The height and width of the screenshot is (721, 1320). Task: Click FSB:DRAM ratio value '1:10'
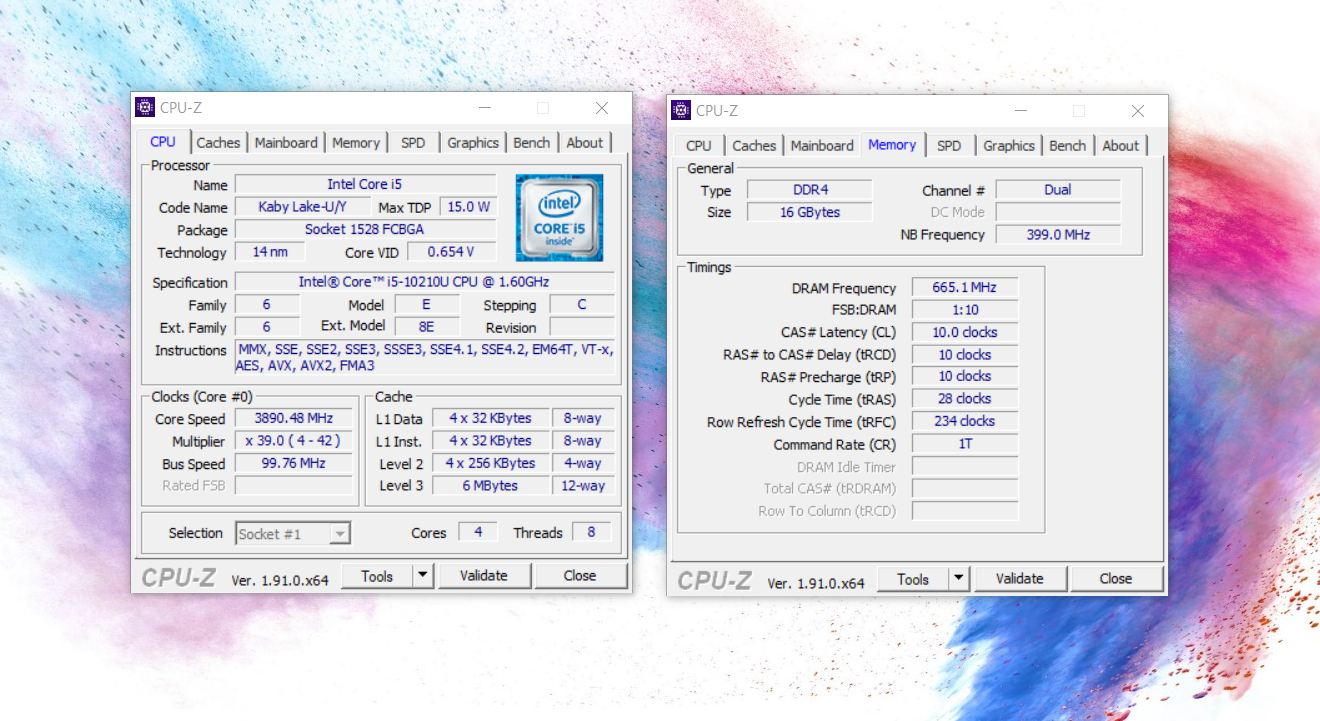(x=965, y=310)
